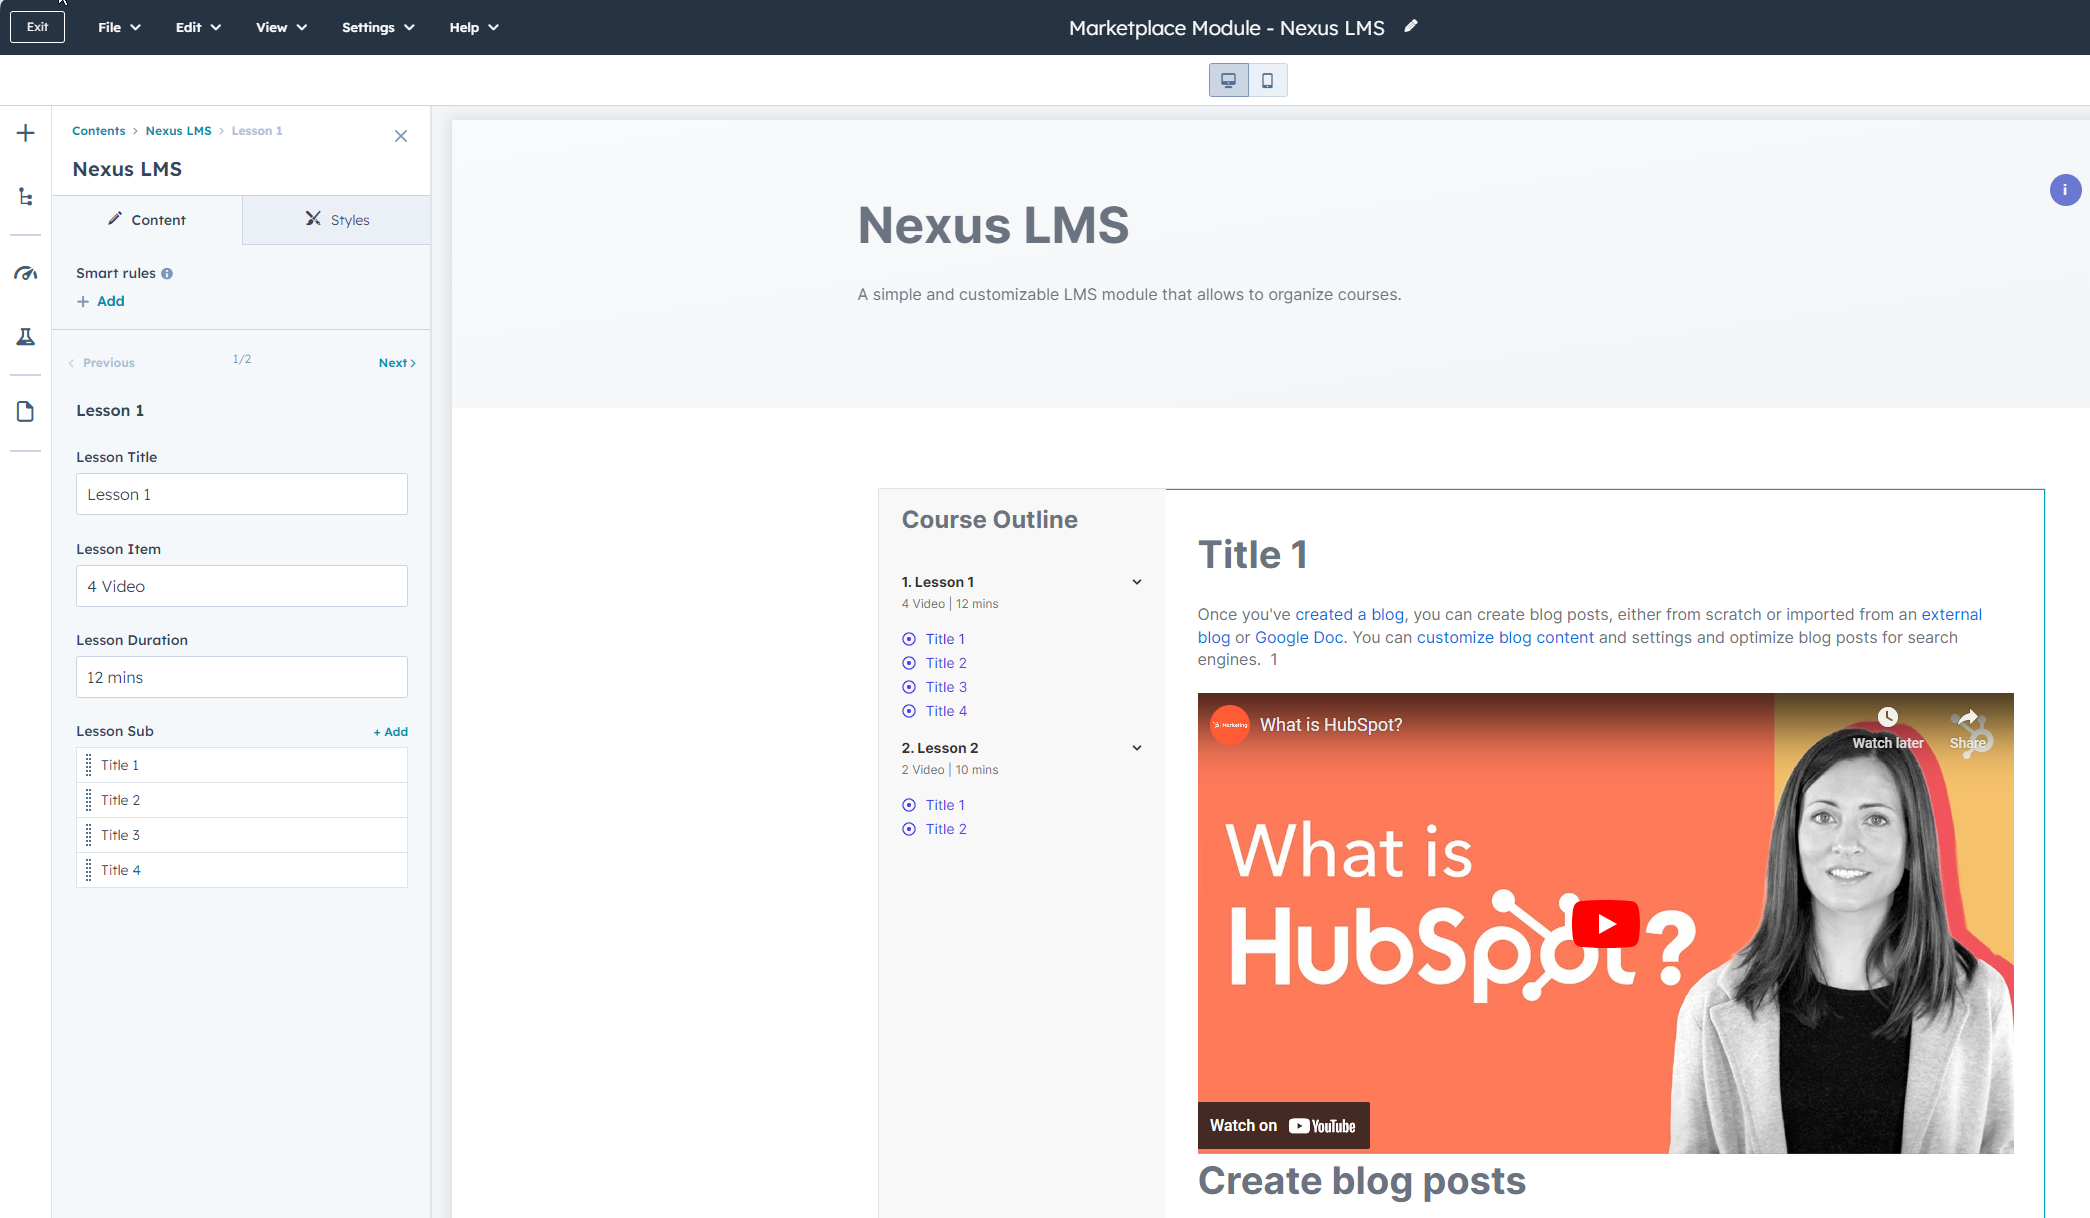Screen dimensions: 2090x1218
Task: Open the File menu
Action: [119, 27]
